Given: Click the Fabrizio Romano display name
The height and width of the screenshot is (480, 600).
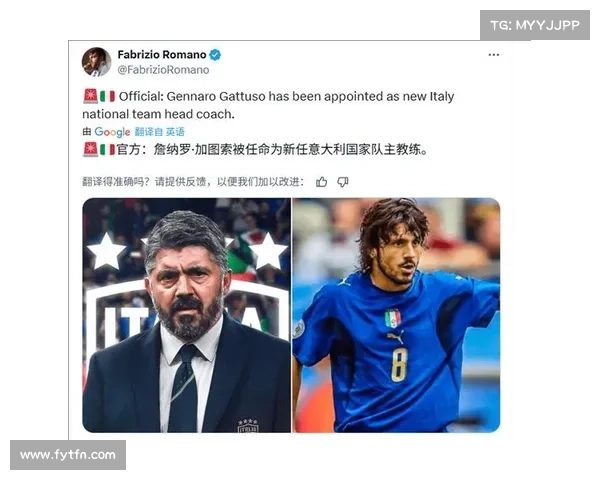Looking at the screenshot, I should click(x=162, y=55).
